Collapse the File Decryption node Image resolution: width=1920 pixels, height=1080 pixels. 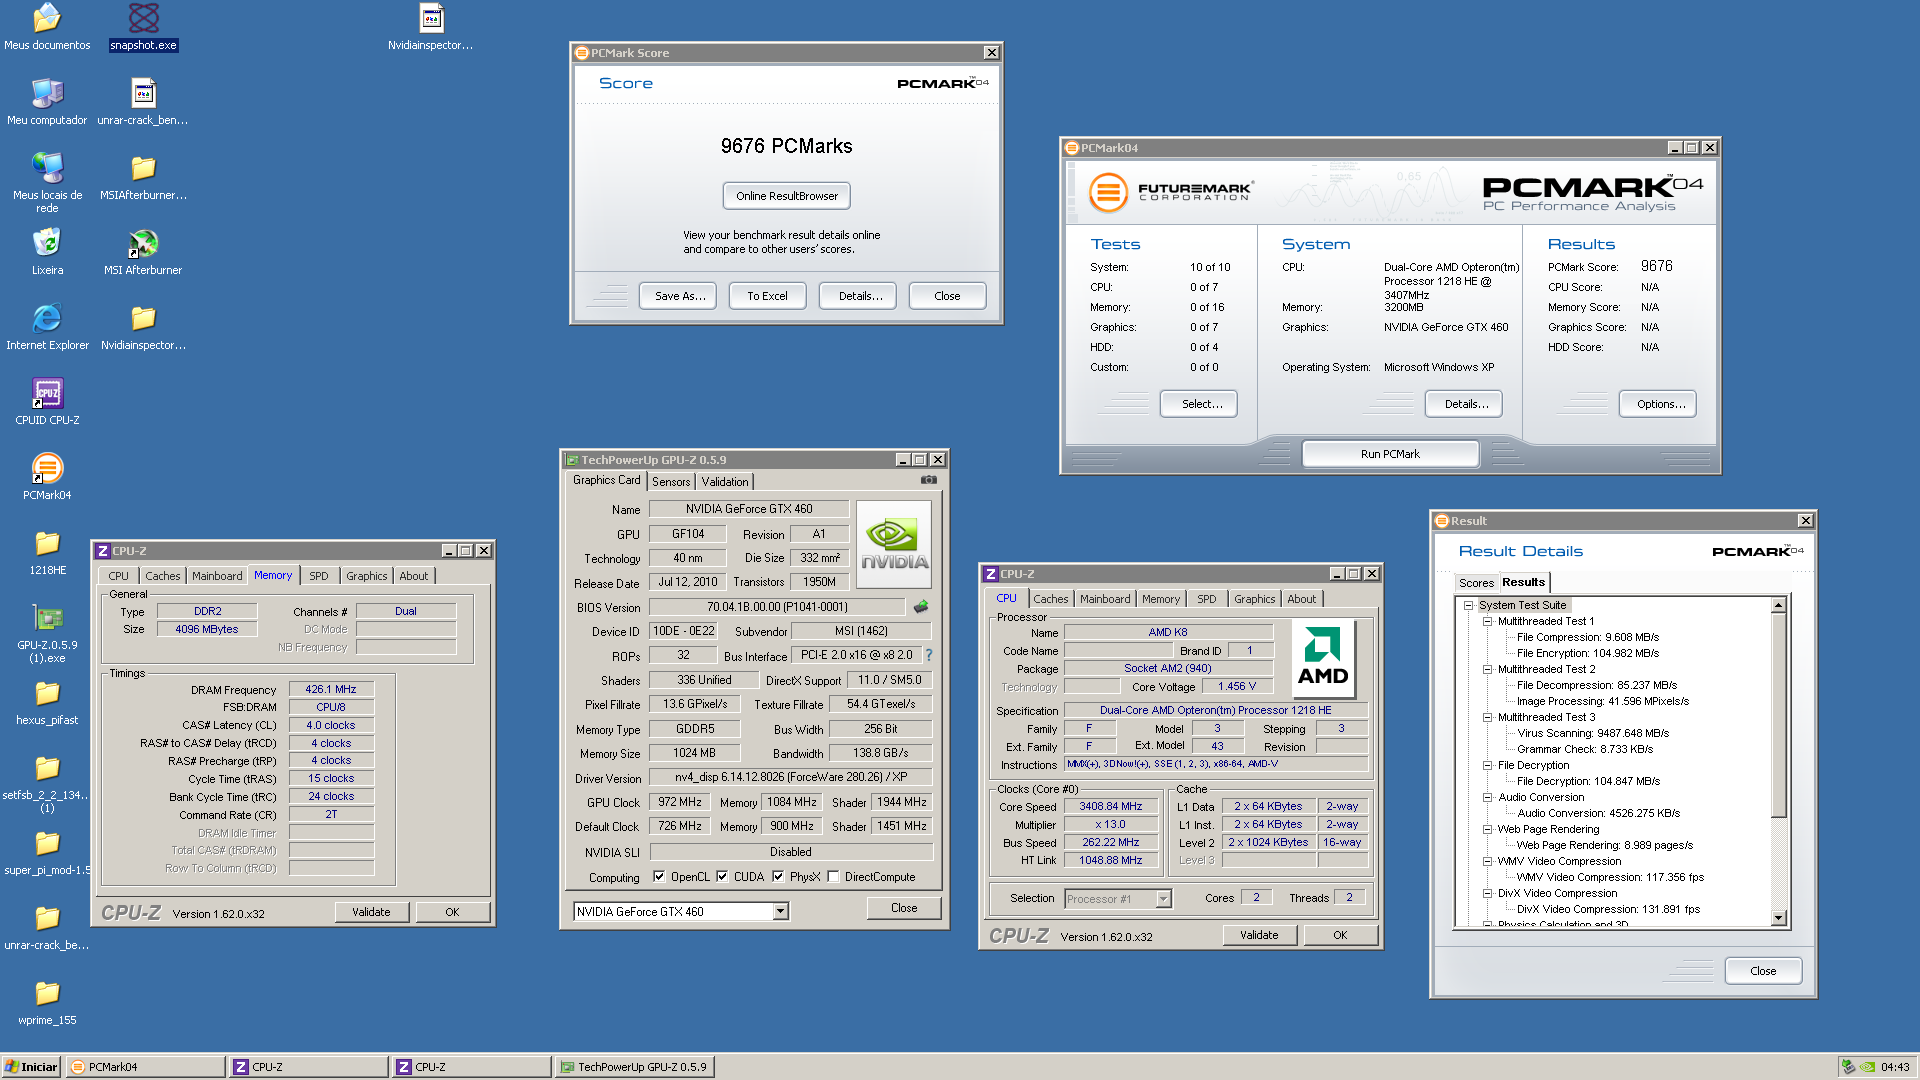tap(1487, 765)
